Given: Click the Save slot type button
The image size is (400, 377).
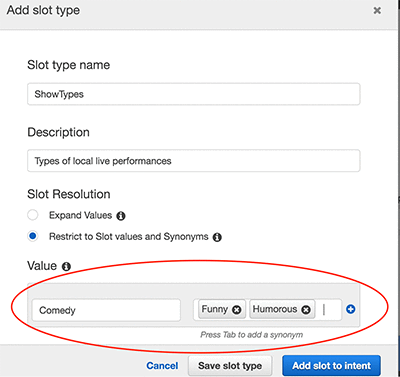Looking at the screenshot, I should click(230, 366).
